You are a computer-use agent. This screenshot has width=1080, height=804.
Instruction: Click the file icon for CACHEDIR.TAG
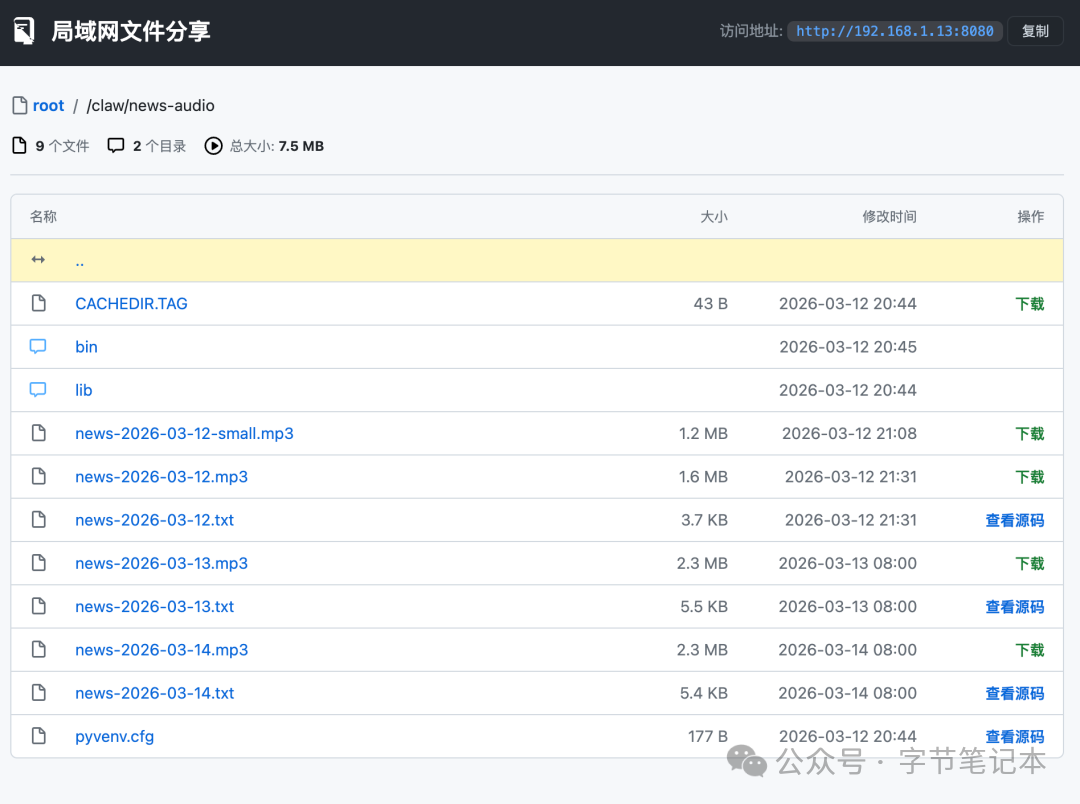(38, 304)
